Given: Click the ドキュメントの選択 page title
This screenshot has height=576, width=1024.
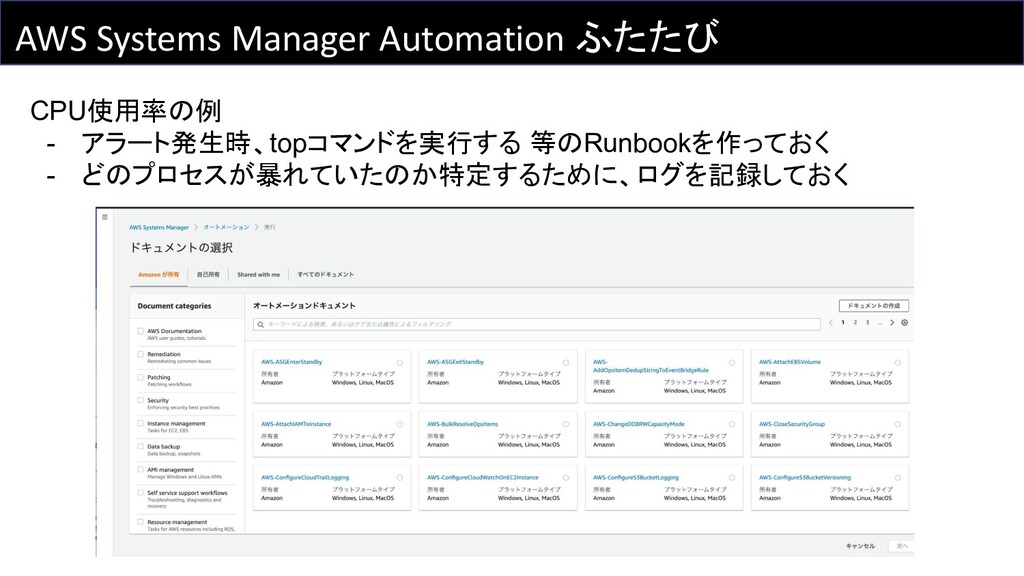Looking at the screenshot, I should point(181,248).
